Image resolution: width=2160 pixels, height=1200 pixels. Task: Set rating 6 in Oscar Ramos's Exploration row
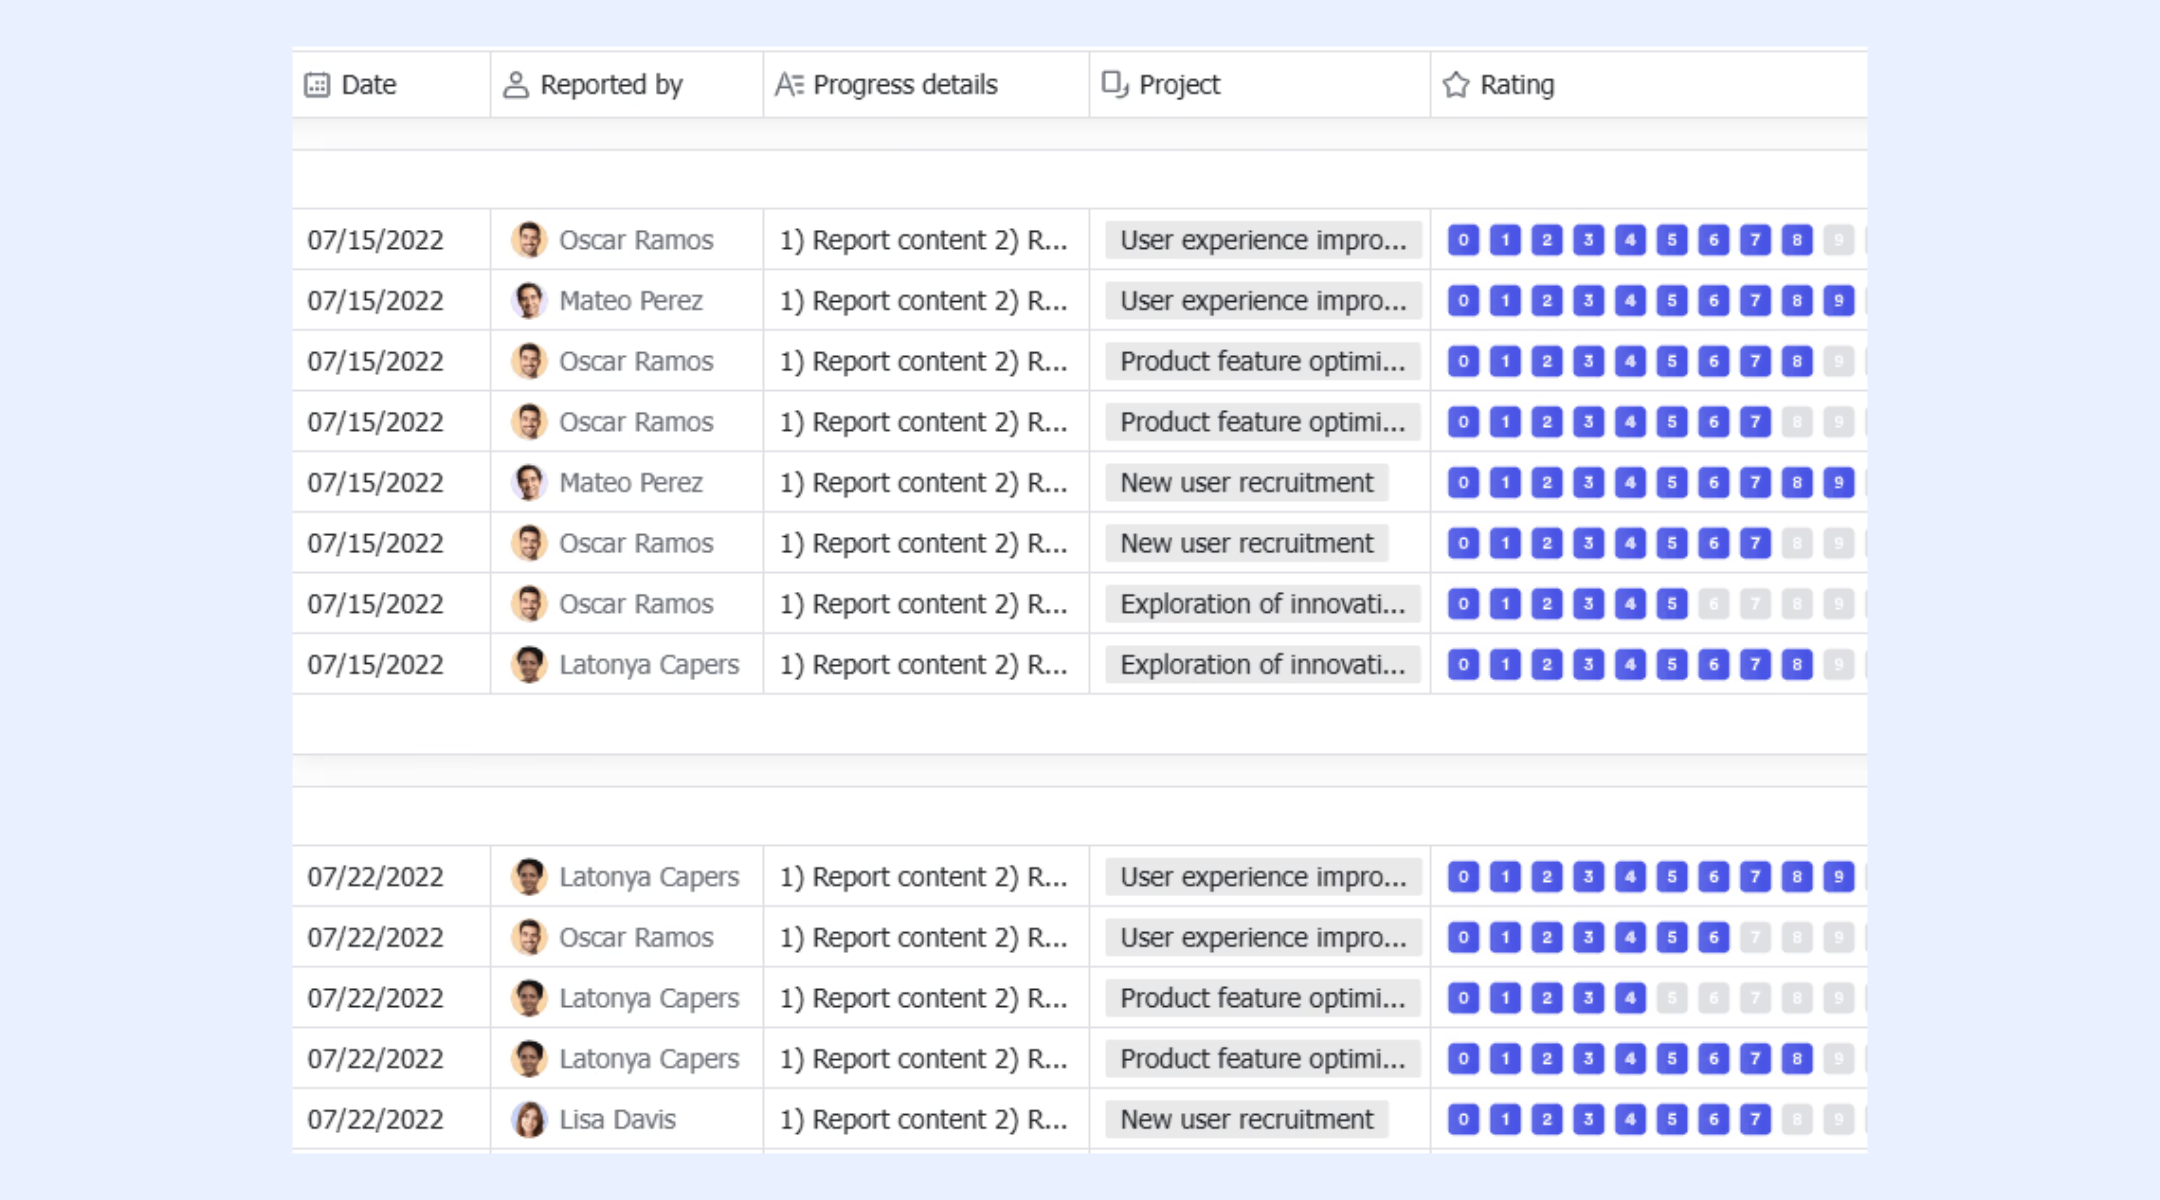pos(1713,603)
